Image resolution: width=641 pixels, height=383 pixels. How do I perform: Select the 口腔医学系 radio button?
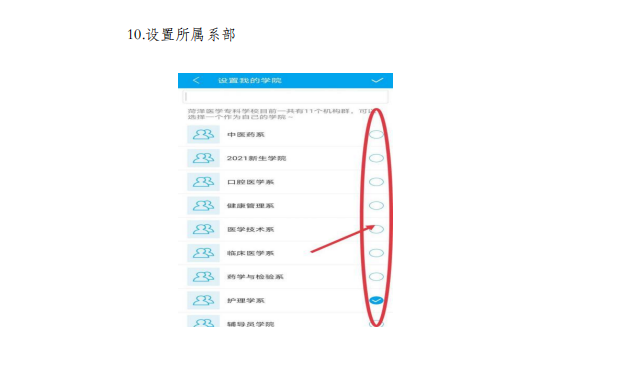[x=376, y=182]
